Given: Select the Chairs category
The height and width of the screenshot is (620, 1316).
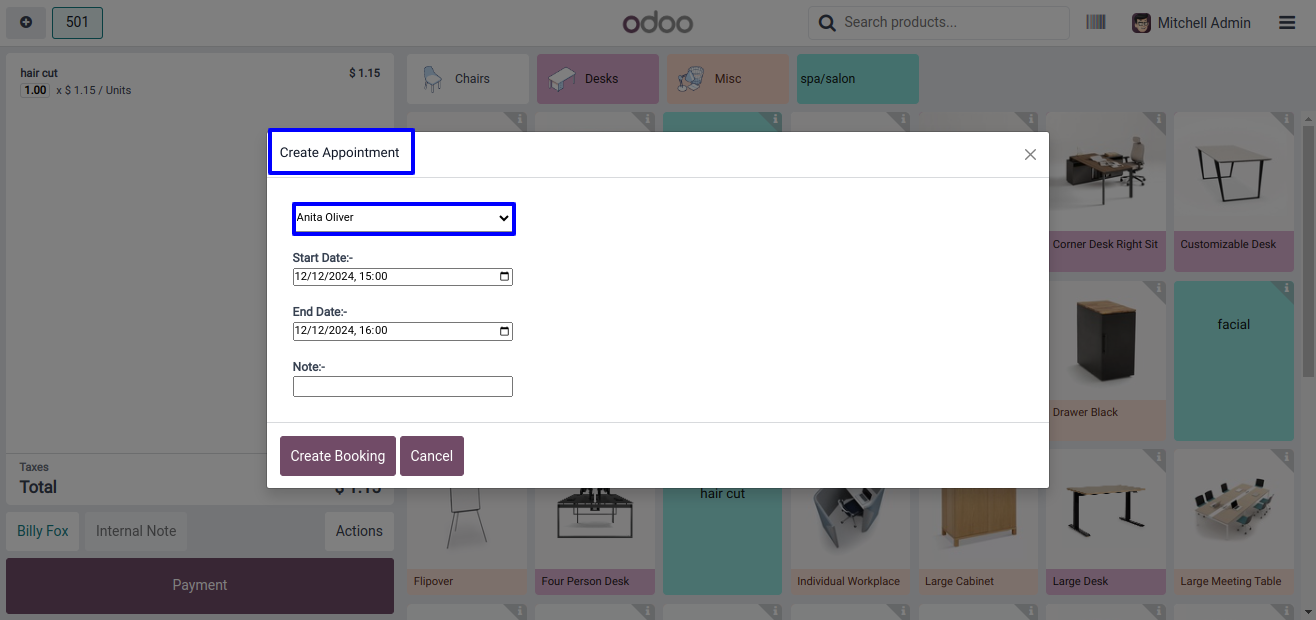Looking at the screenshot, I should 467,79.
